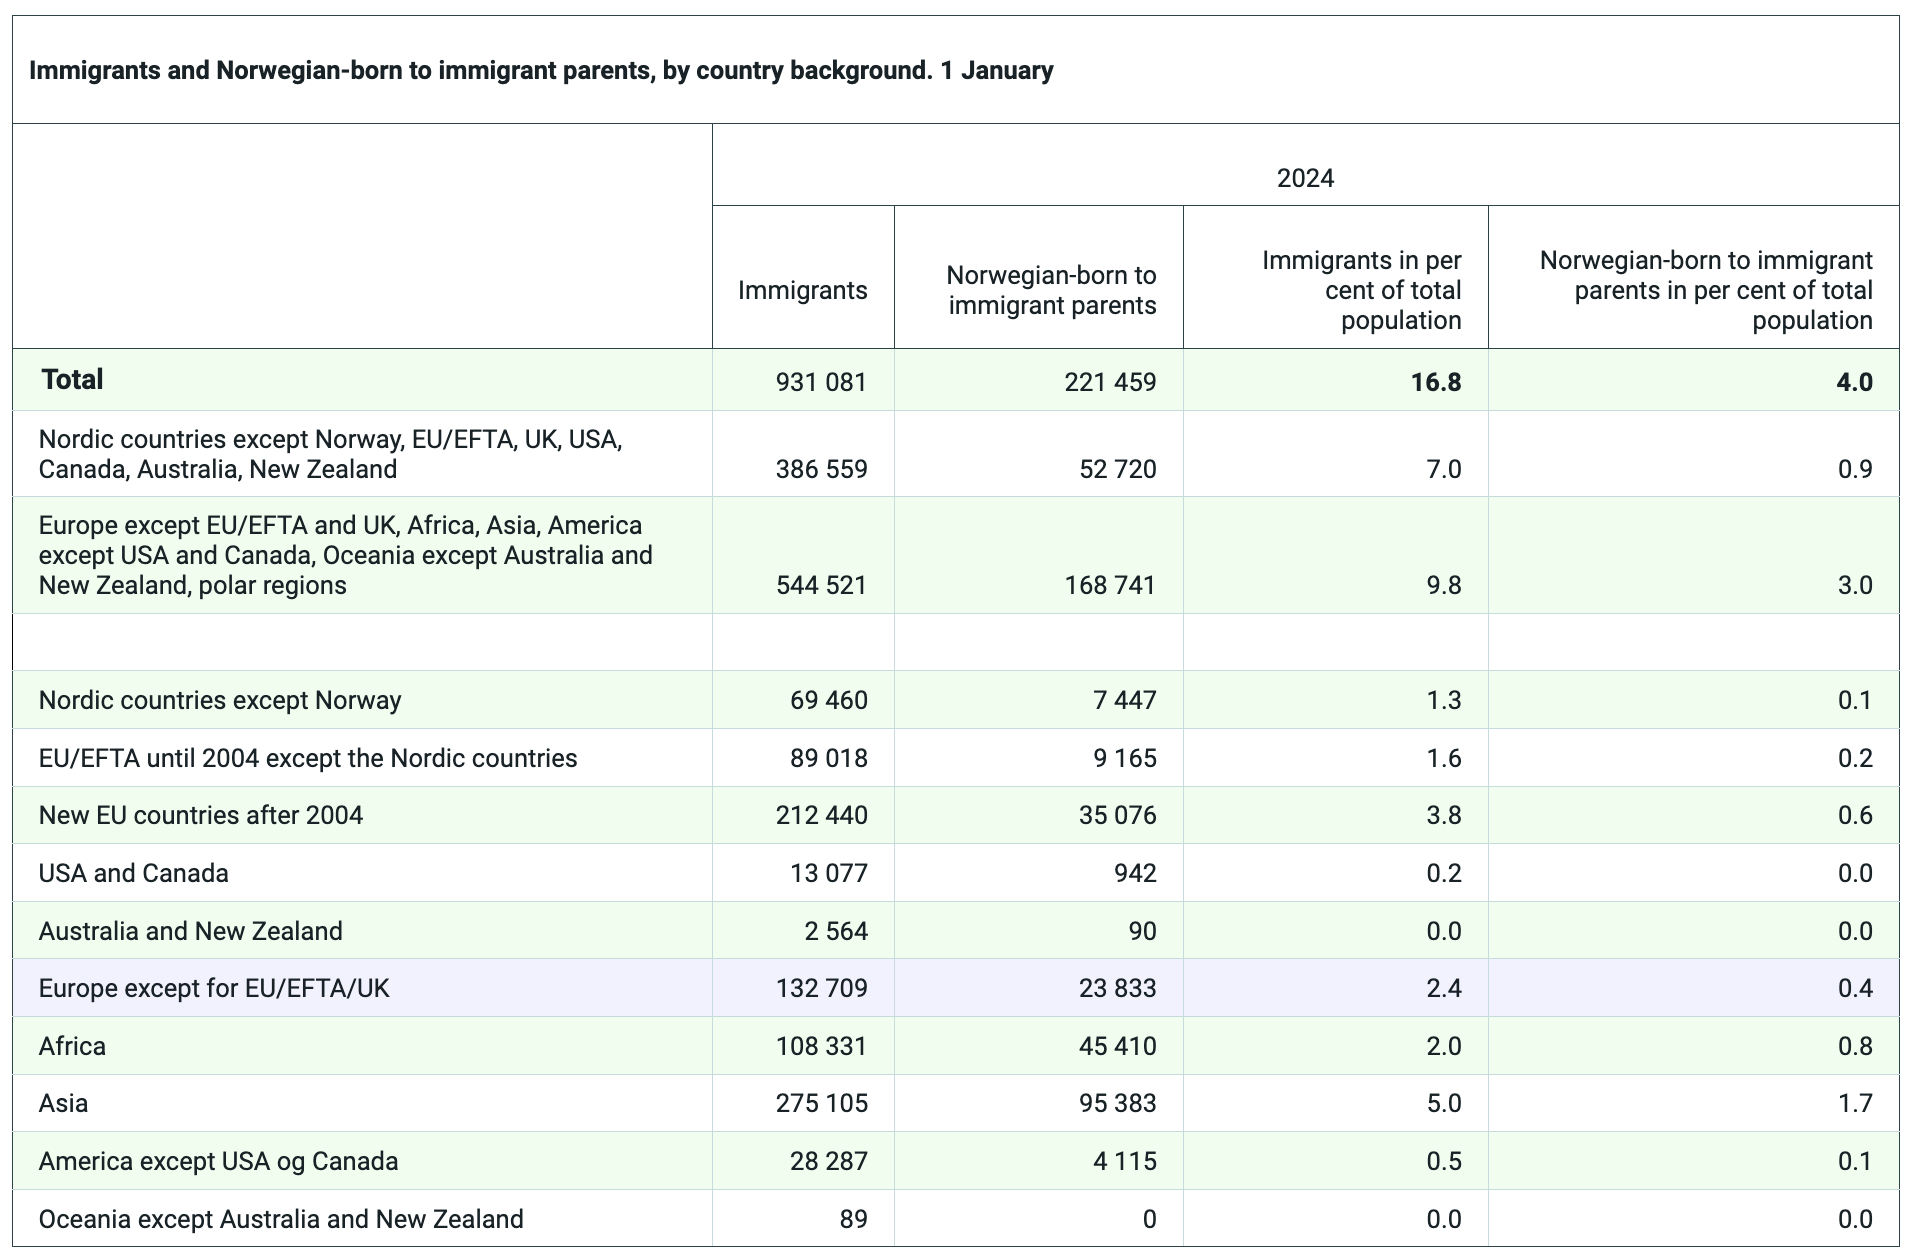The height and width of the screenshot is (1256, 1908).
Task: Select the 2024 year column header
Action: point(1305,178)
